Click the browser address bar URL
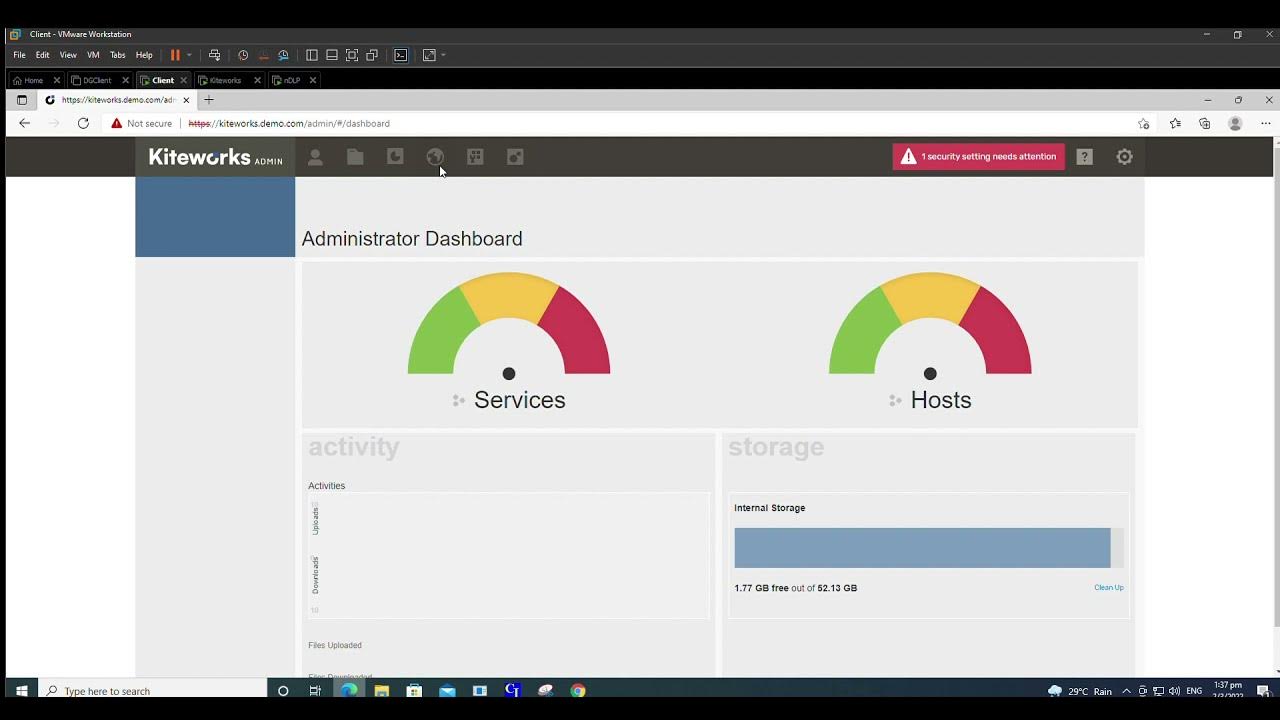This screenshot has width=1280, height=720. point(289,123)
